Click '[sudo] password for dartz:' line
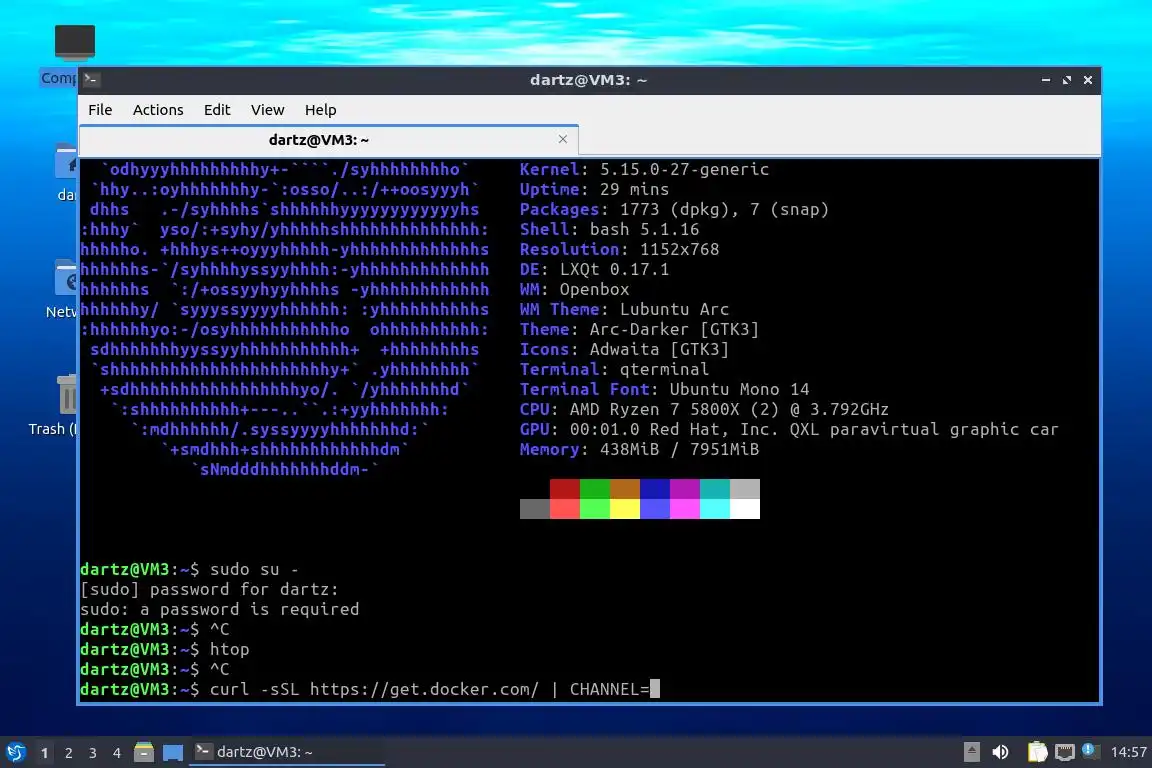Screen dimensions: 1152x768 (x=209, y=589)
